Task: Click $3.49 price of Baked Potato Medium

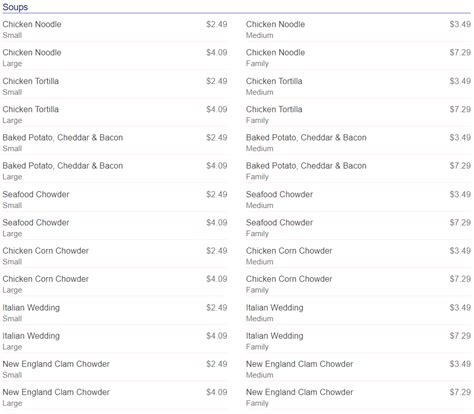Action: 460,138
